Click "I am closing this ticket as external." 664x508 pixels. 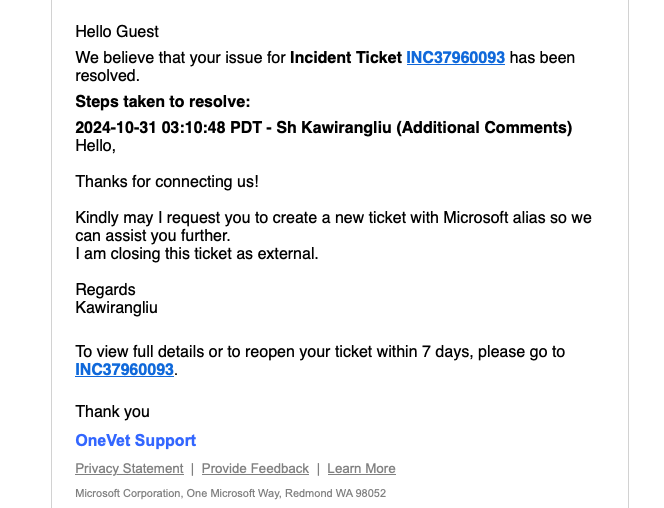(x=196, y=254)
